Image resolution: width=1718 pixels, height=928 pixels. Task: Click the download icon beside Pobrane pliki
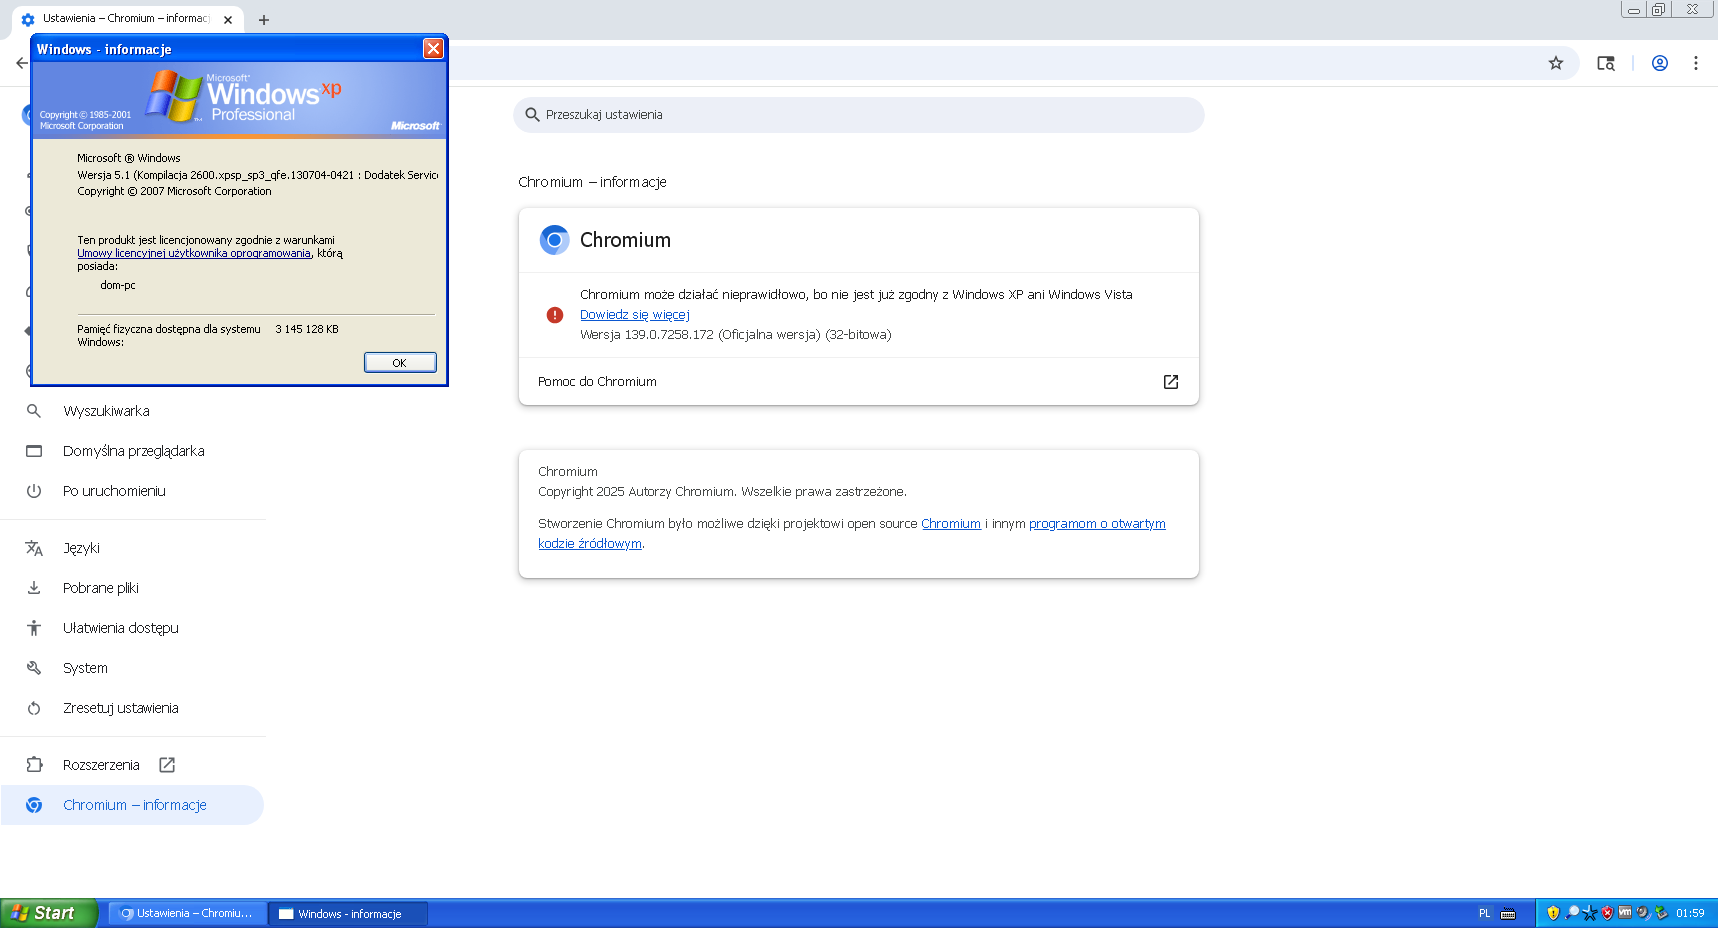[x=34, y=588]
